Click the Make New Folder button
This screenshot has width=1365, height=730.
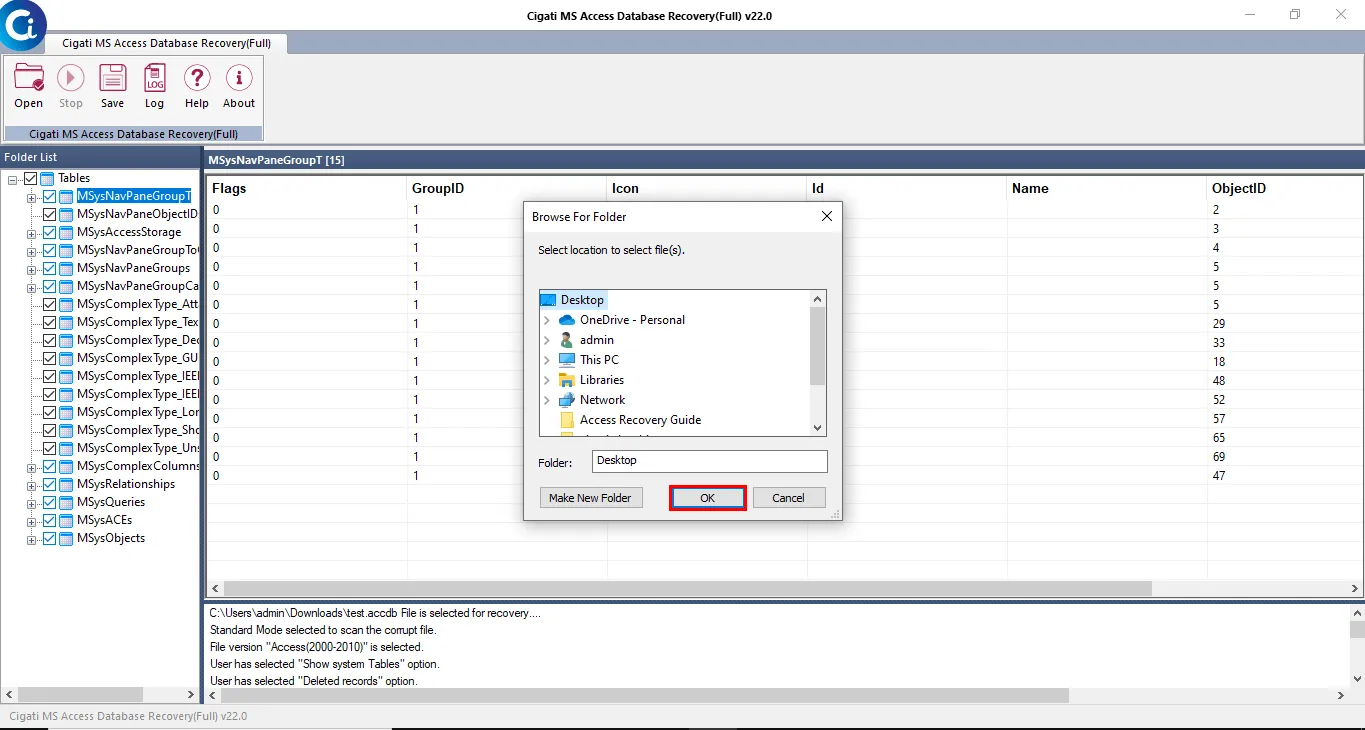[x=590, y=498]
